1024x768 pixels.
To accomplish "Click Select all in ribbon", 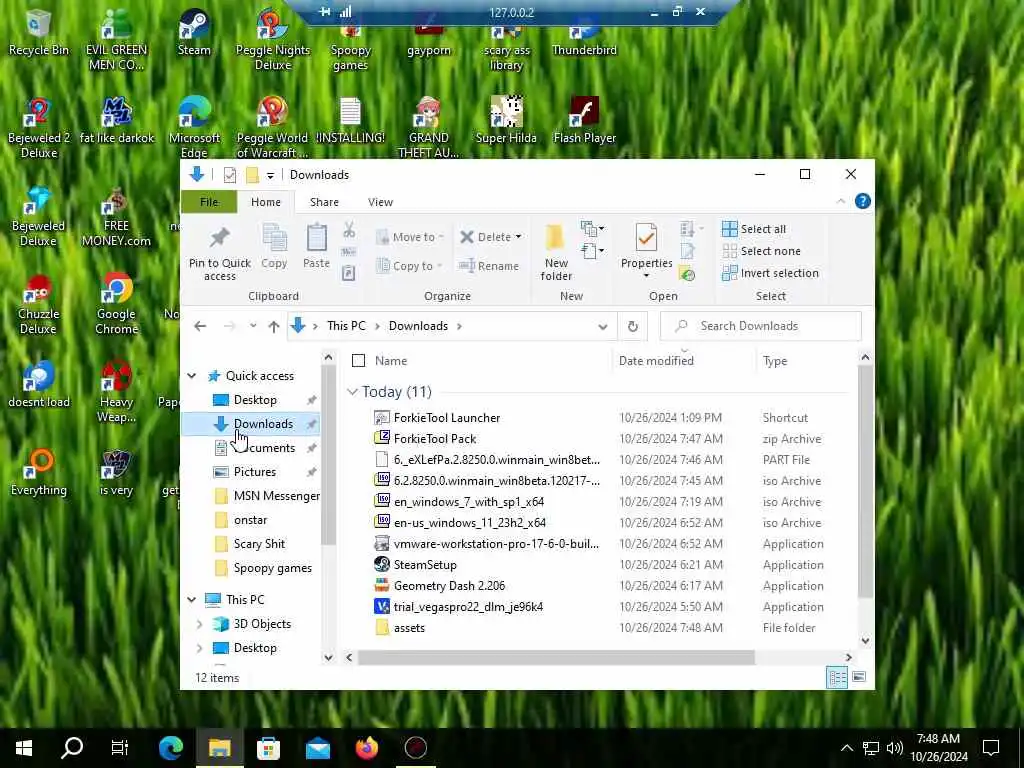I will (754, 229).
